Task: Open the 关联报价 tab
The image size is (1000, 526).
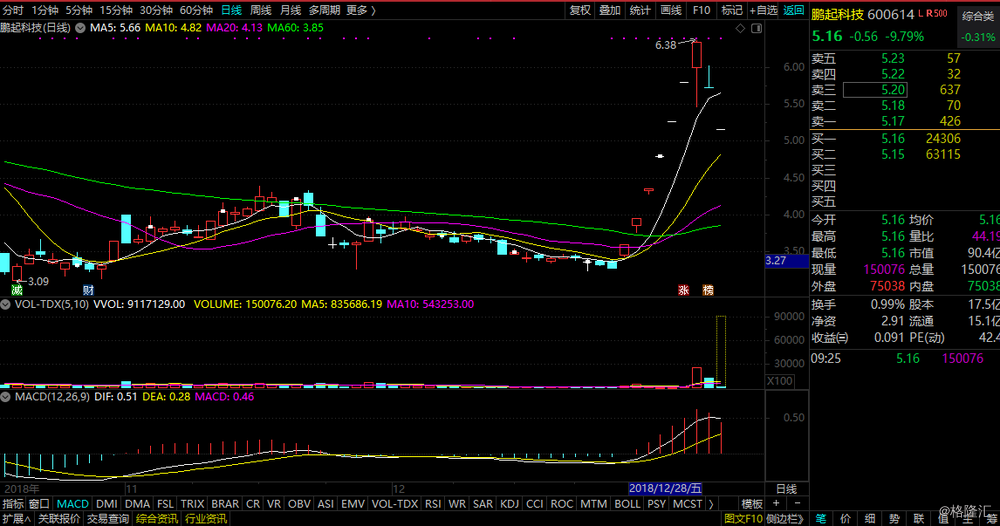Action: 59,519
